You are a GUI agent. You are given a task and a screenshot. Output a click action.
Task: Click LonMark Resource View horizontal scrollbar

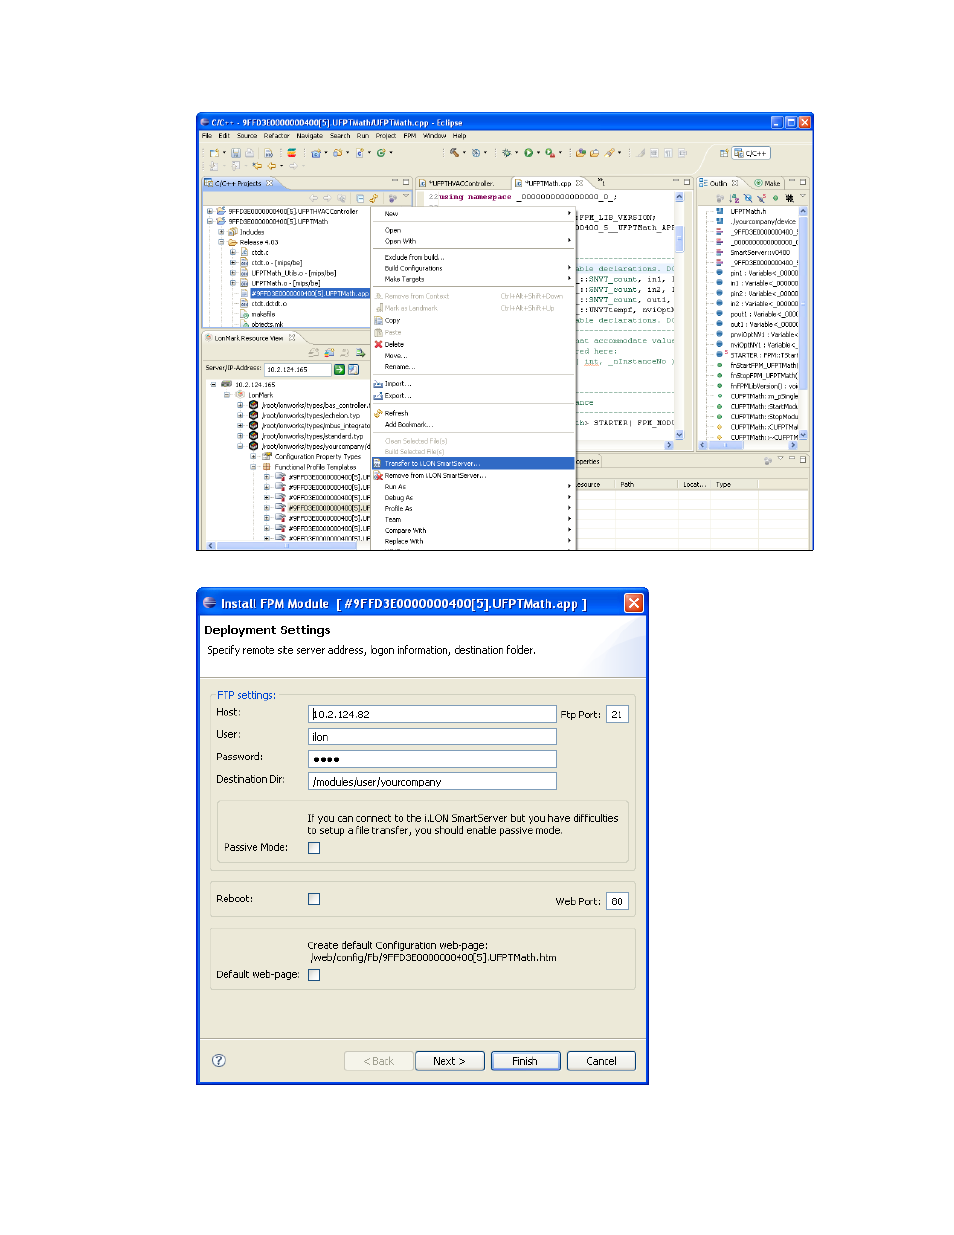pyautogui.click(x=288, y=546)
